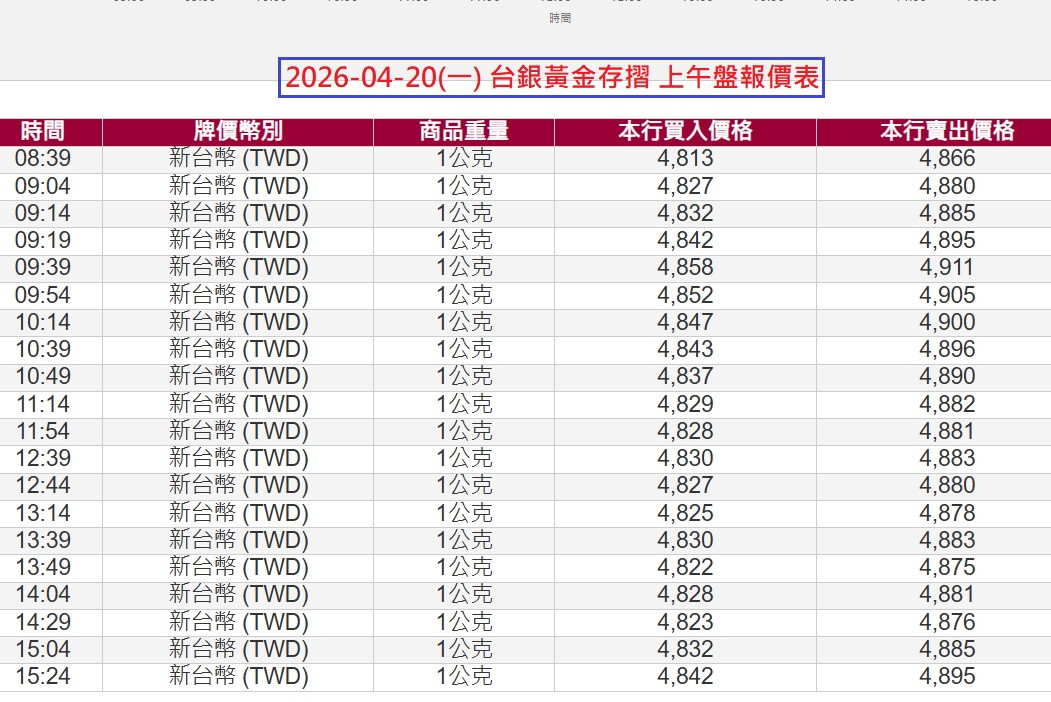Click buy price 4,837 at 10:49
Screen dimensions: 1051x702
[x=685, y=376]
